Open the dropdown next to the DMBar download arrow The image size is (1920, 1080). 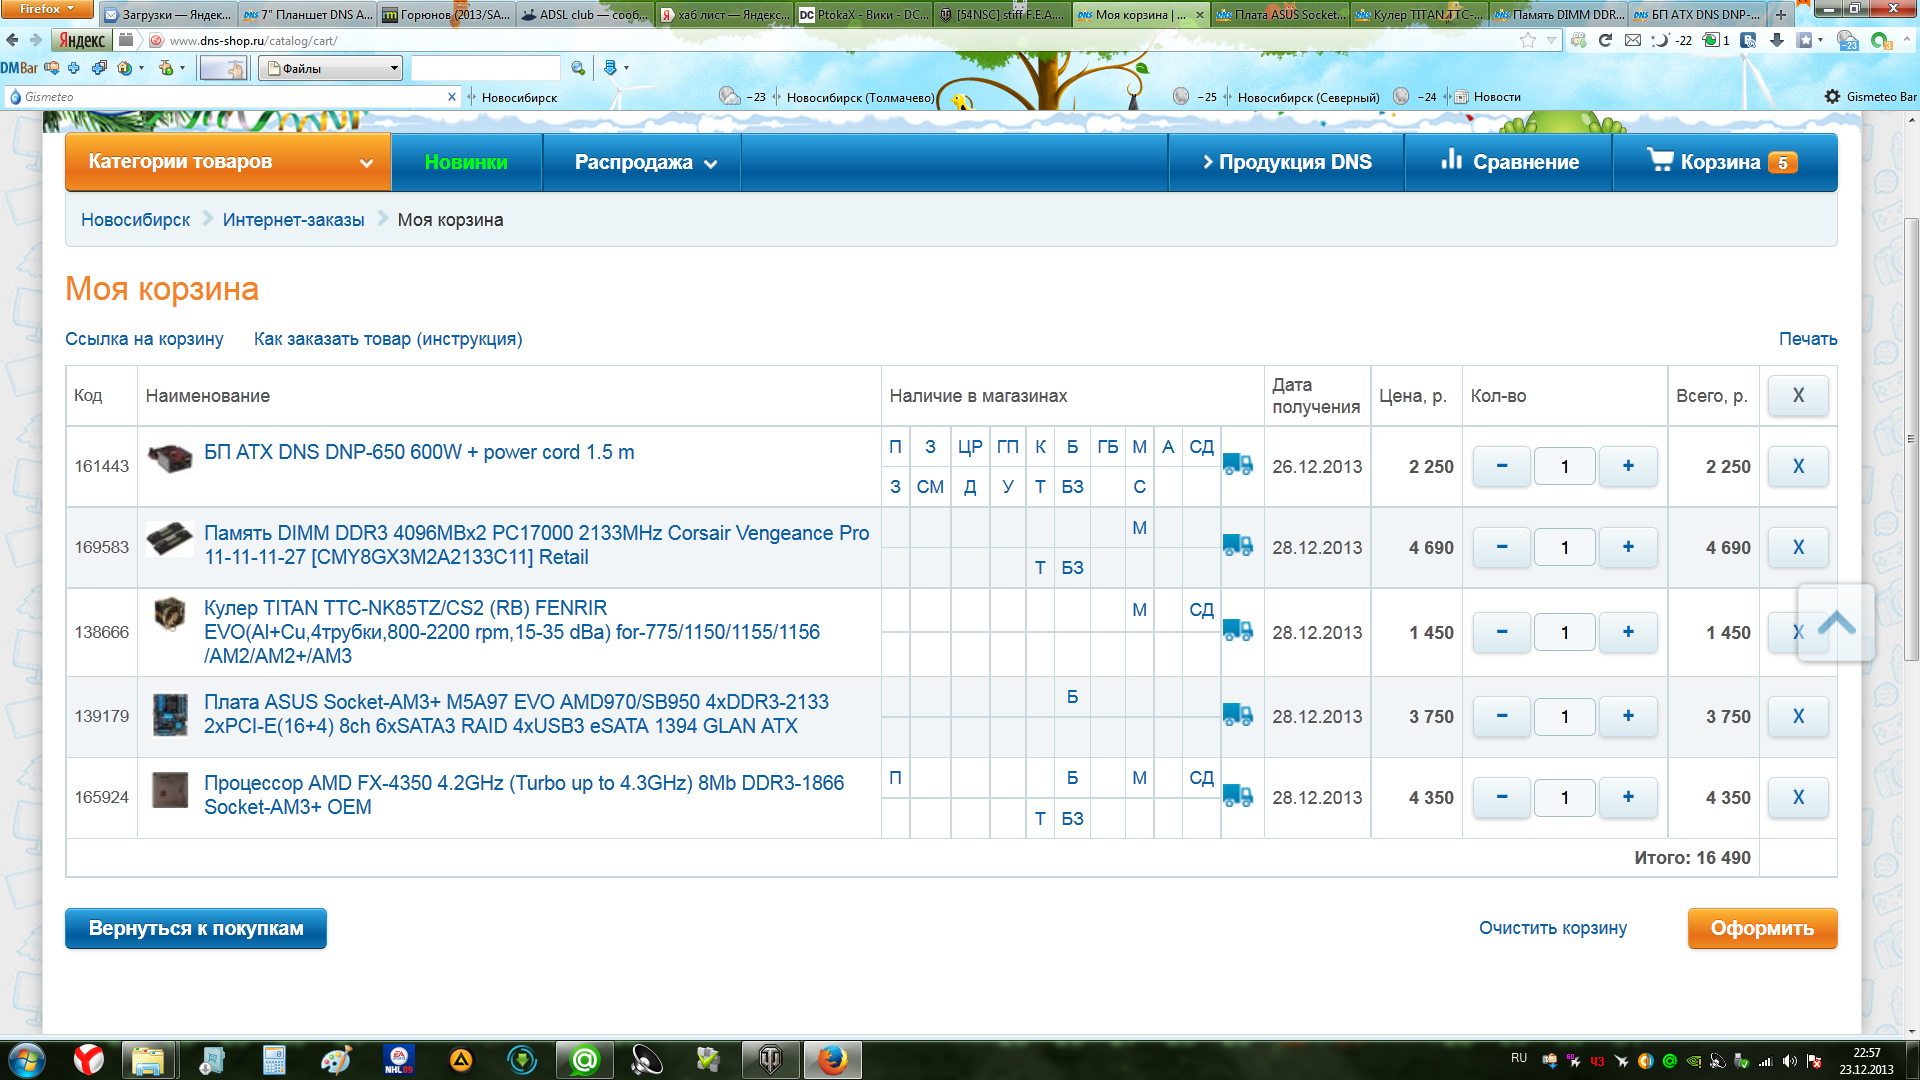tap(626, 68)
